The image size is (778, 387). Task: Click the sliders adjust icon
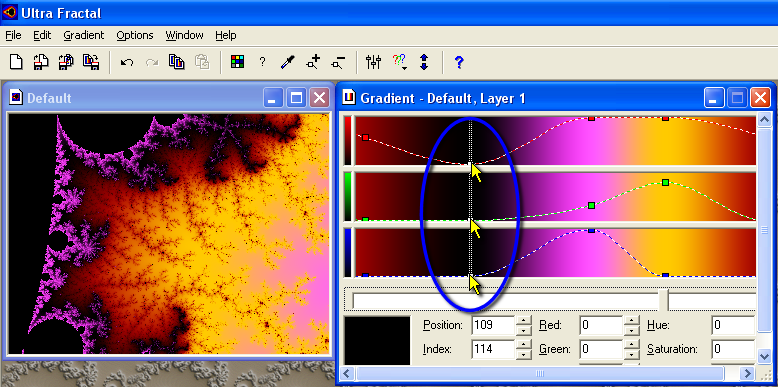pyautogui.click(x=374, y=62)
